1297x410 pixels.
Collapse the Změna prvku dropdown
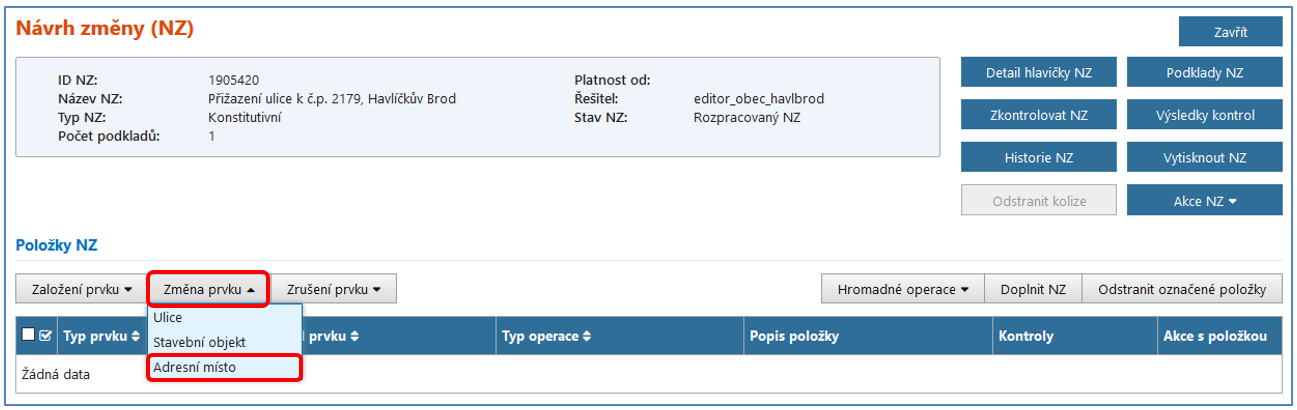(x=208, y=290)
